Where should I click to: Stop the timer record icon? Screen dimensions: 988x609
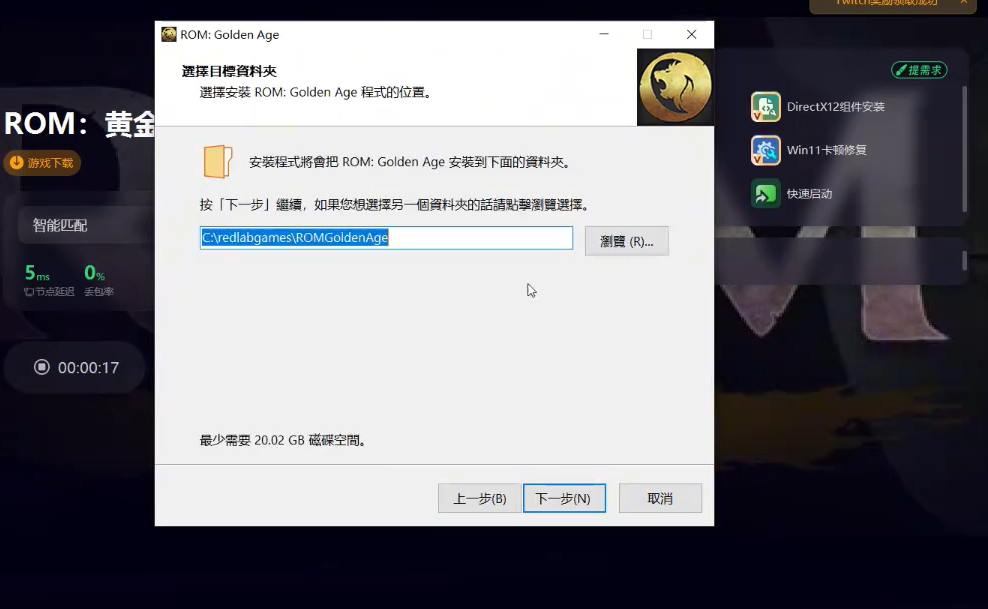point(42,367)
